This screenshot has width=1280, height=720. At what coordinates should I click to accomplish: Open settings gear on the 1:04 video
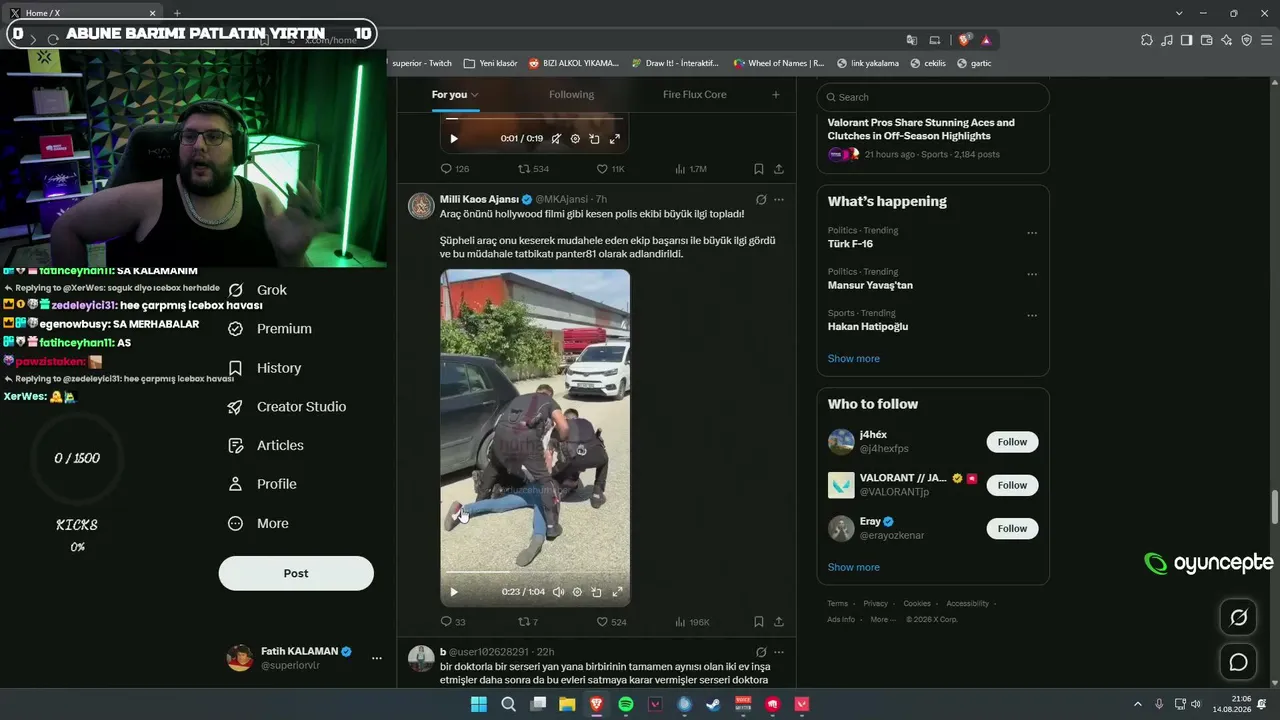click(577, 592)
